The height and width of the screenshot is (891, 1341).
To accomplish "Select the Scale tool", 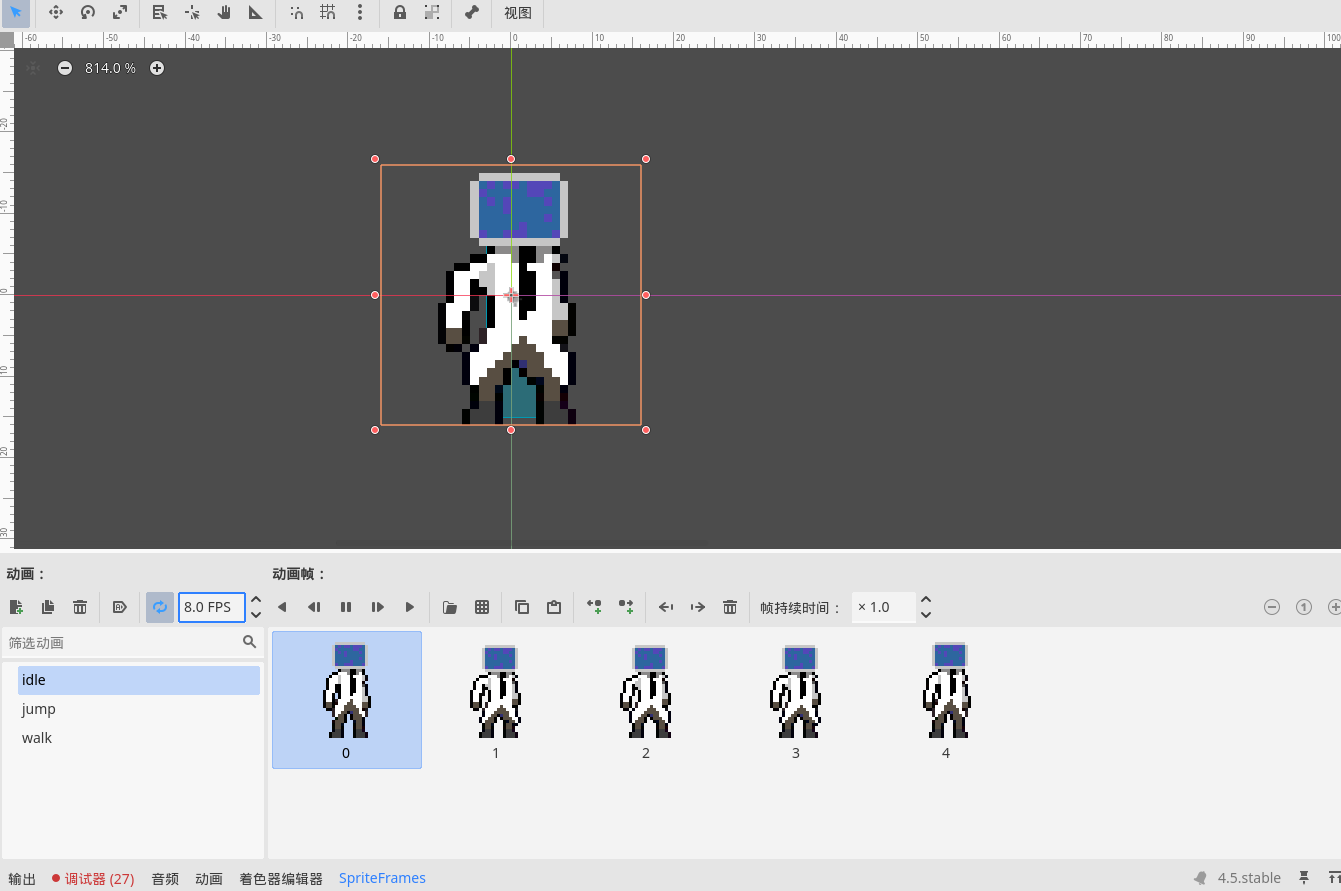I will [120, 13].
